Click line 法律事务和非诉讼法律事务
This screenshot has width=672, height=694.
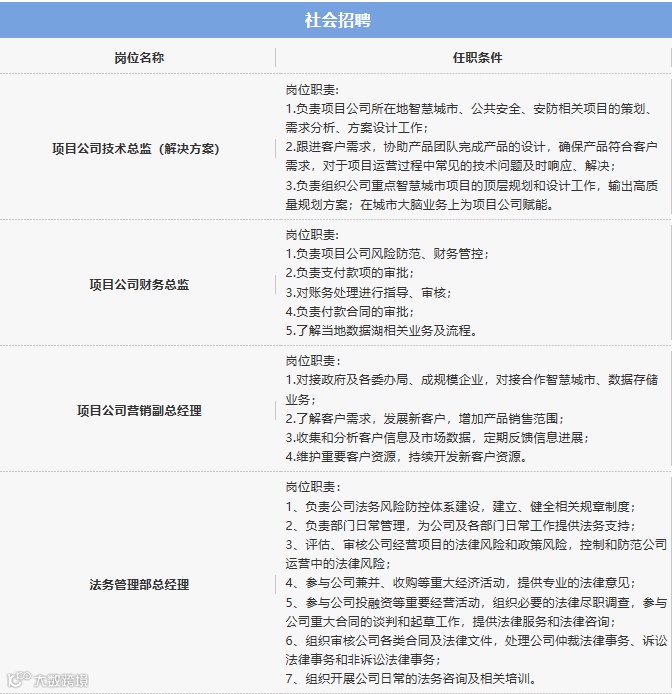point(363,659)
